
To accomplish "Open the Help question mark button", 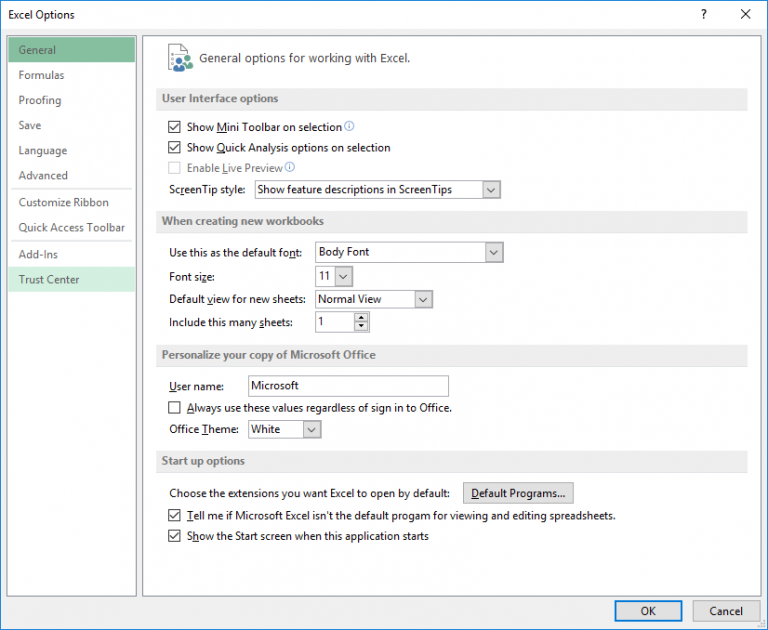I will pyautogui.click(x=704, y=14).
